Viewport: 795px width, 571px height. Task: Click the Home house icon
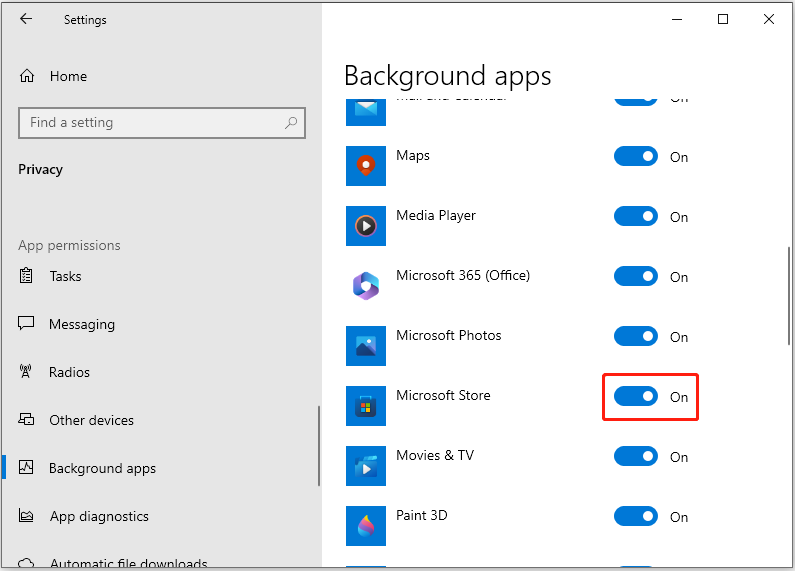tap(27, 76)
